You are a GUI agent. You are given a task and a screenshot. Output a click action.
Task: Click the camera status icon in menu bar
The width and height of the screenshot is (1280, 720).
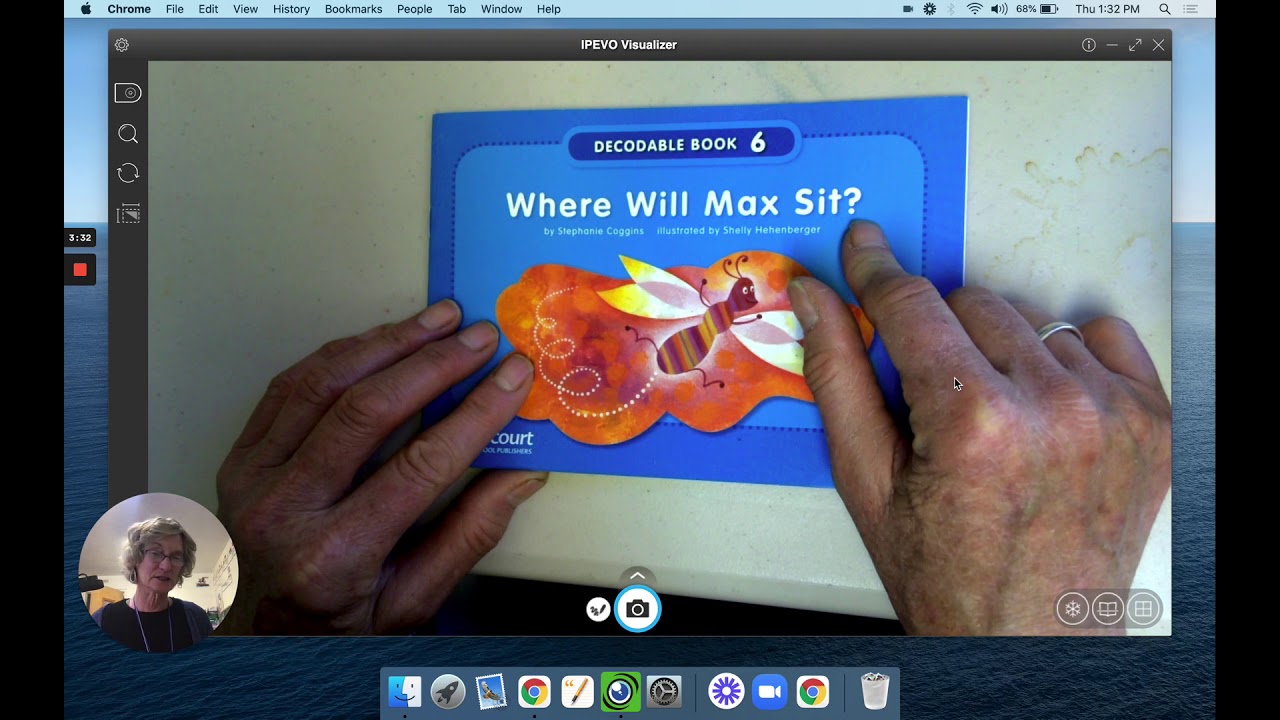908,9
